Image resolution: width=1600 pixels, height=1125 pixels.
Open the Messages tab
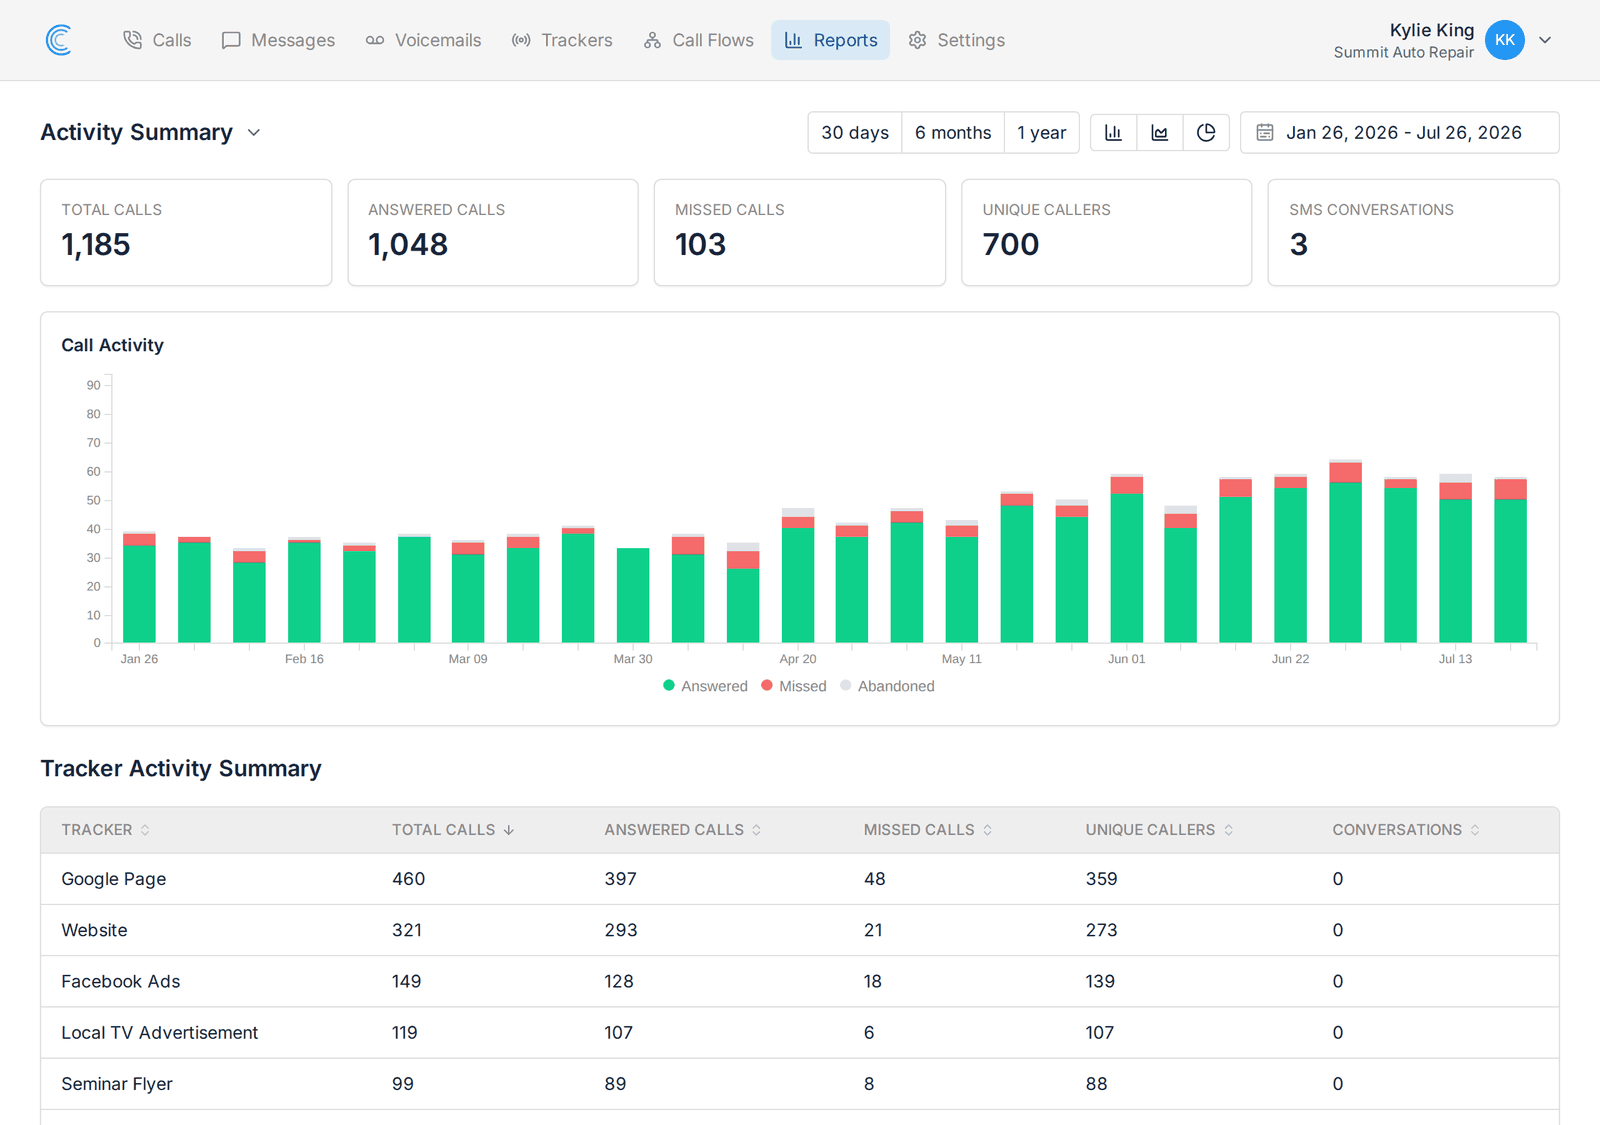pos(278,40)
